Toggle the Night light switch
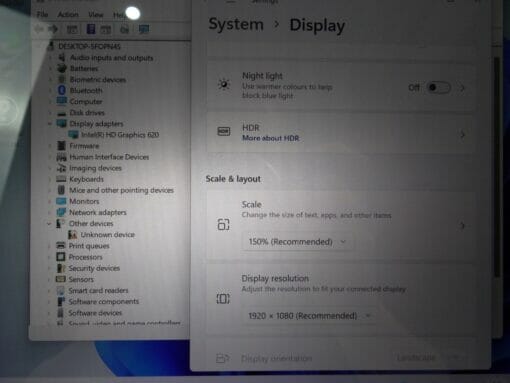Screen dimensions: 510x383 pyautogui.click(x=439, y=88)
